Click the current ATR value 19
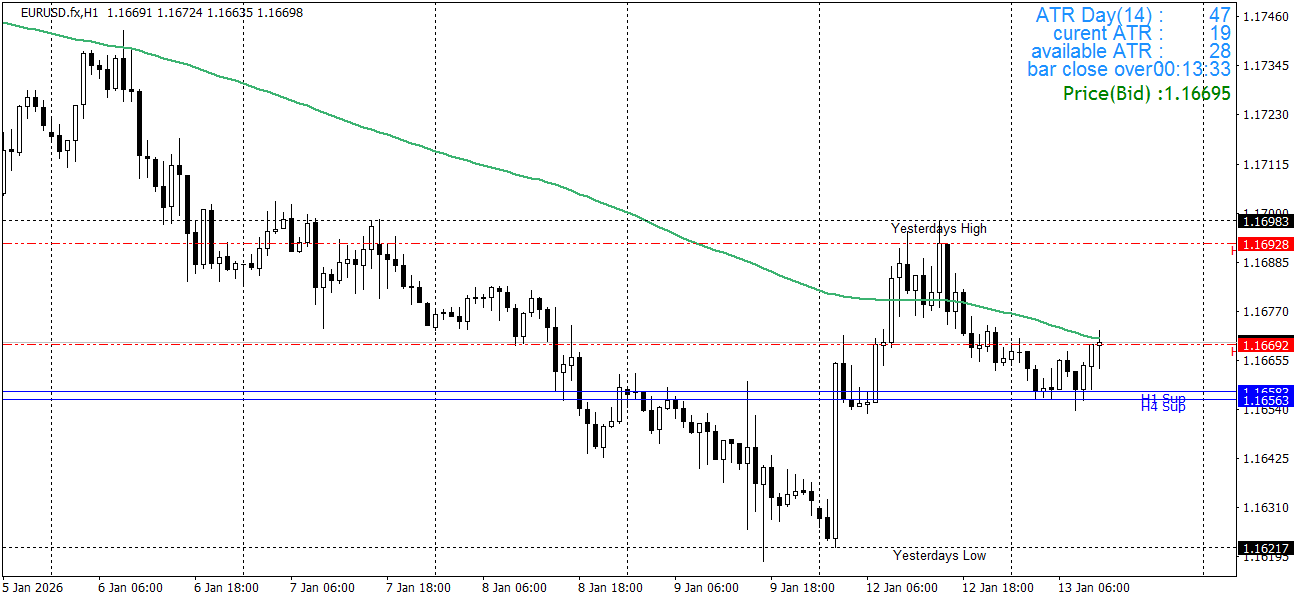1300x600 pixels. pos(1219,33)
